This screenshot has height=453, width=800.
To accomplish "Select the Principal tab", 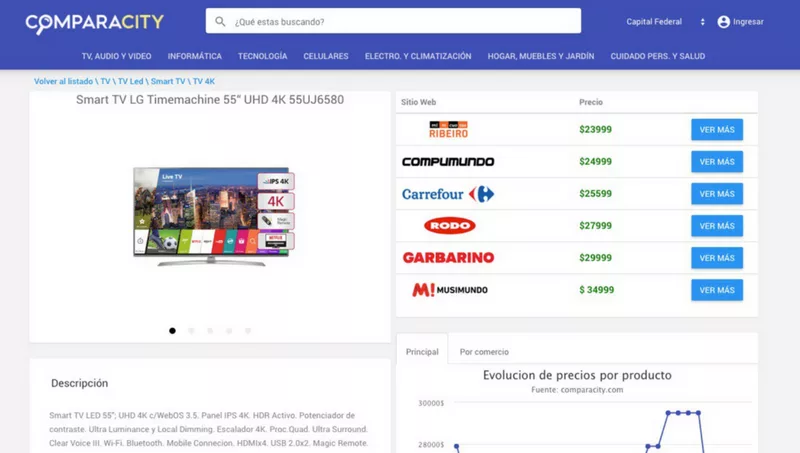I will pyautogui.click(x=422, y=352).
